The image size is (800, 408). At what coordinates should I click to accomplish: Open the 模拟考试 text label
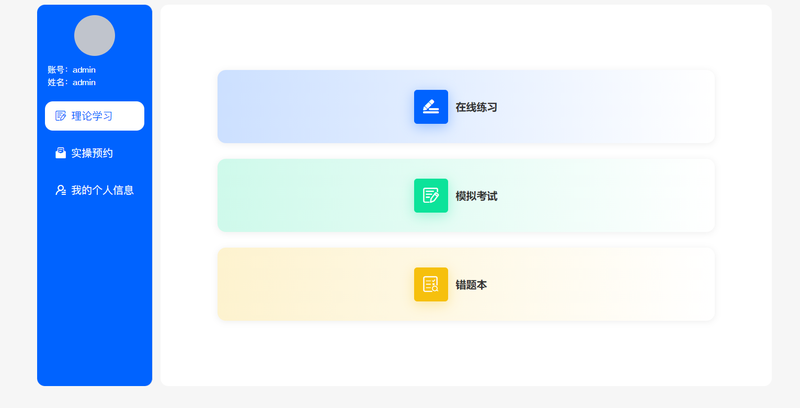(x=476, y=196)
